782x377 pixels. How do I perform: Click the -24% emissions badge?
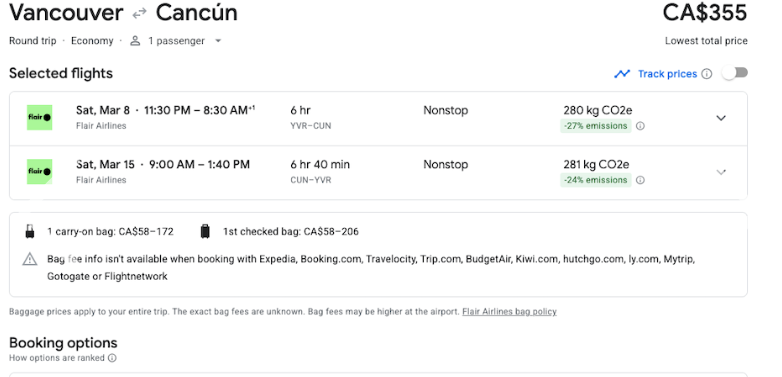(595, 180)
